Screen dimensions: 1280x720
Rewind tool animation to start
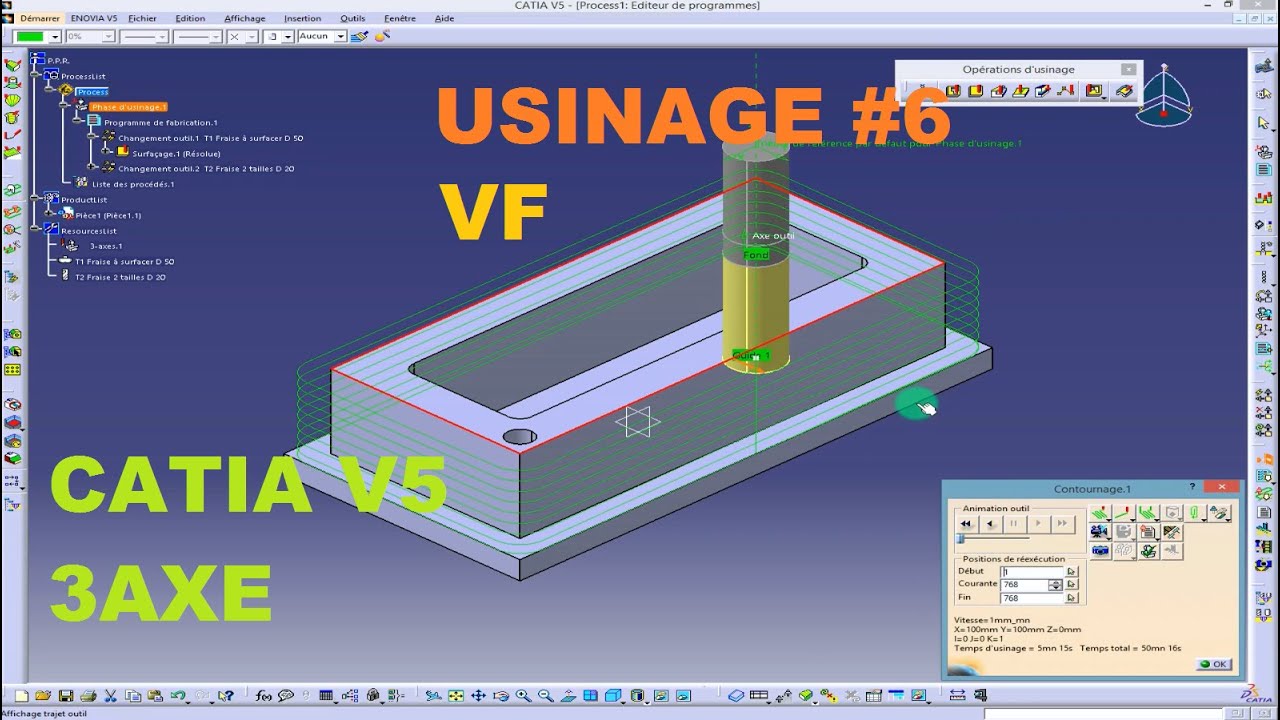point(966,524)
